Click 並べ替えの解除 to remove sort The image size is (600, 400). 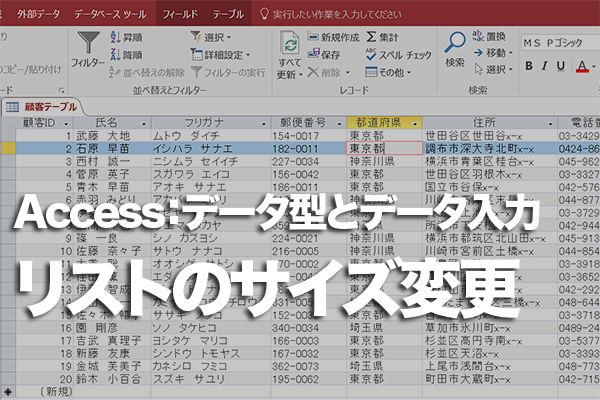(147, 72)
